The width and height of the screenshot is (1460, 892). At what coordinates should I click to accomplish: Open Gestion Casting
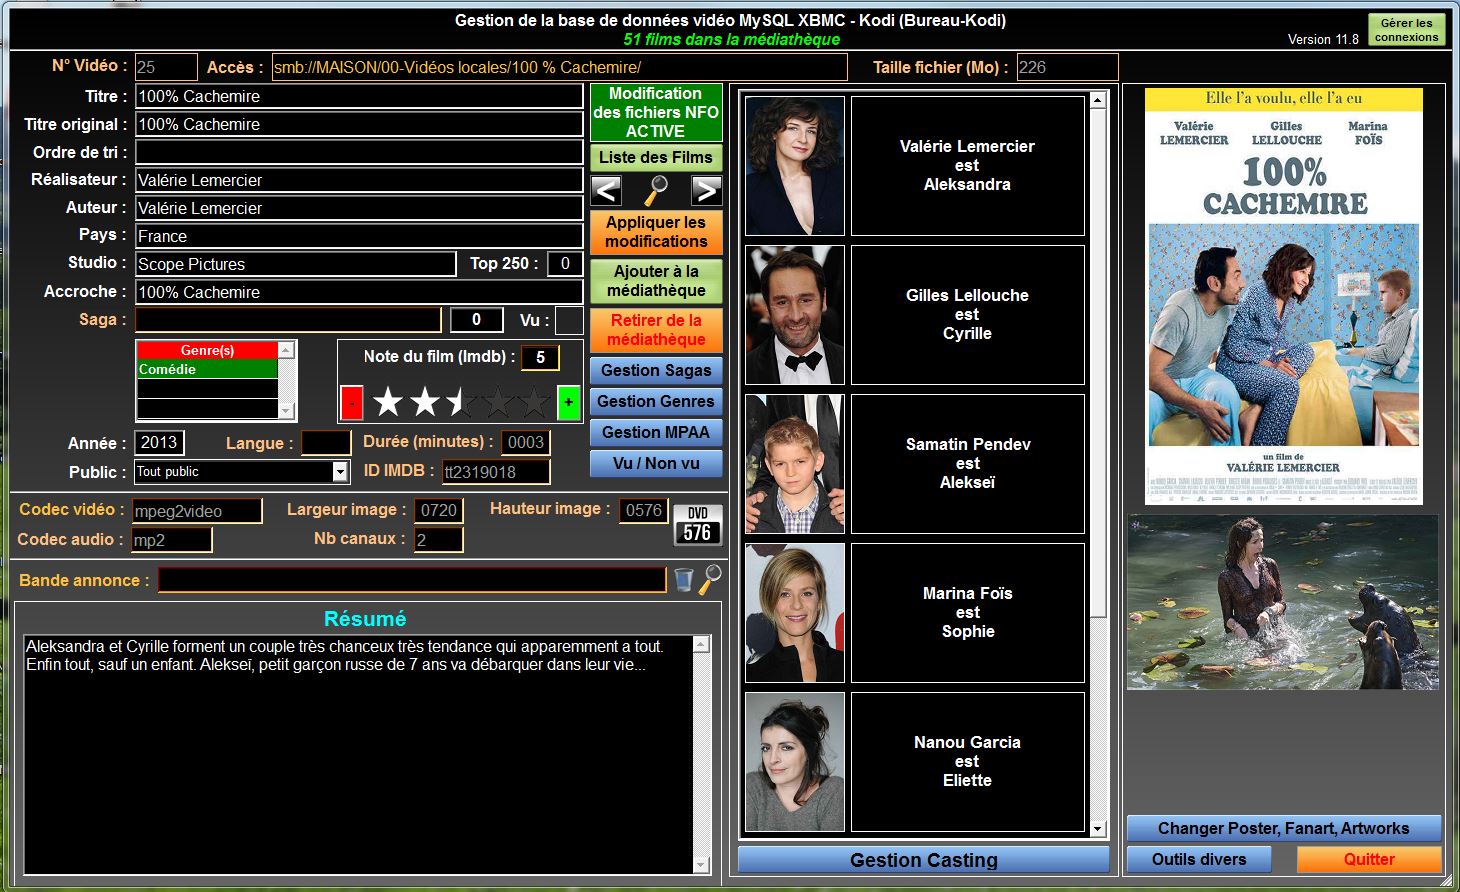point(924,860)
